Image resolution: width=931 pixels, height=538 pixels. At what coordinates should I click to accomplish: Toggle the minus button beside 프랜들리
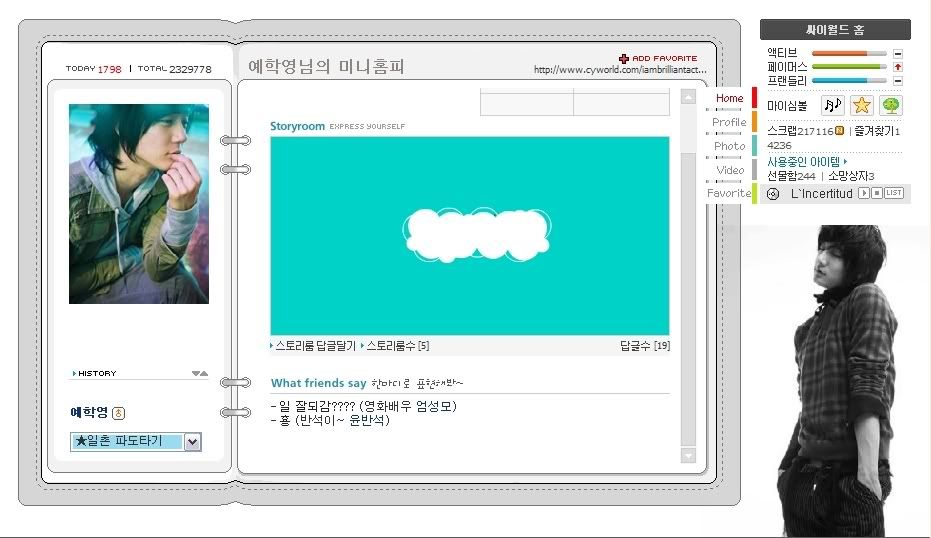tap(898, 80)
